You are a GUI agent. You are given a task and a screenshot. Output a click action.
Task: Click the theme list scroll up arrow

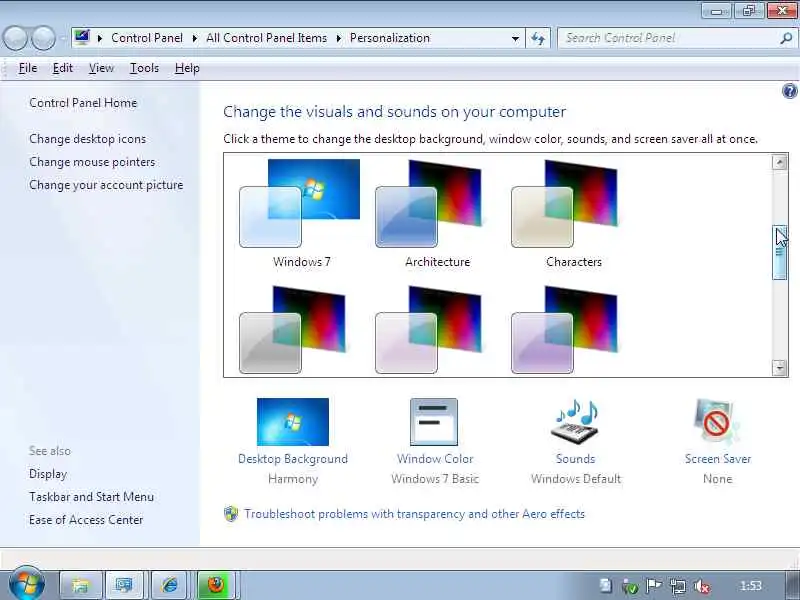click(x=779, y=163)
